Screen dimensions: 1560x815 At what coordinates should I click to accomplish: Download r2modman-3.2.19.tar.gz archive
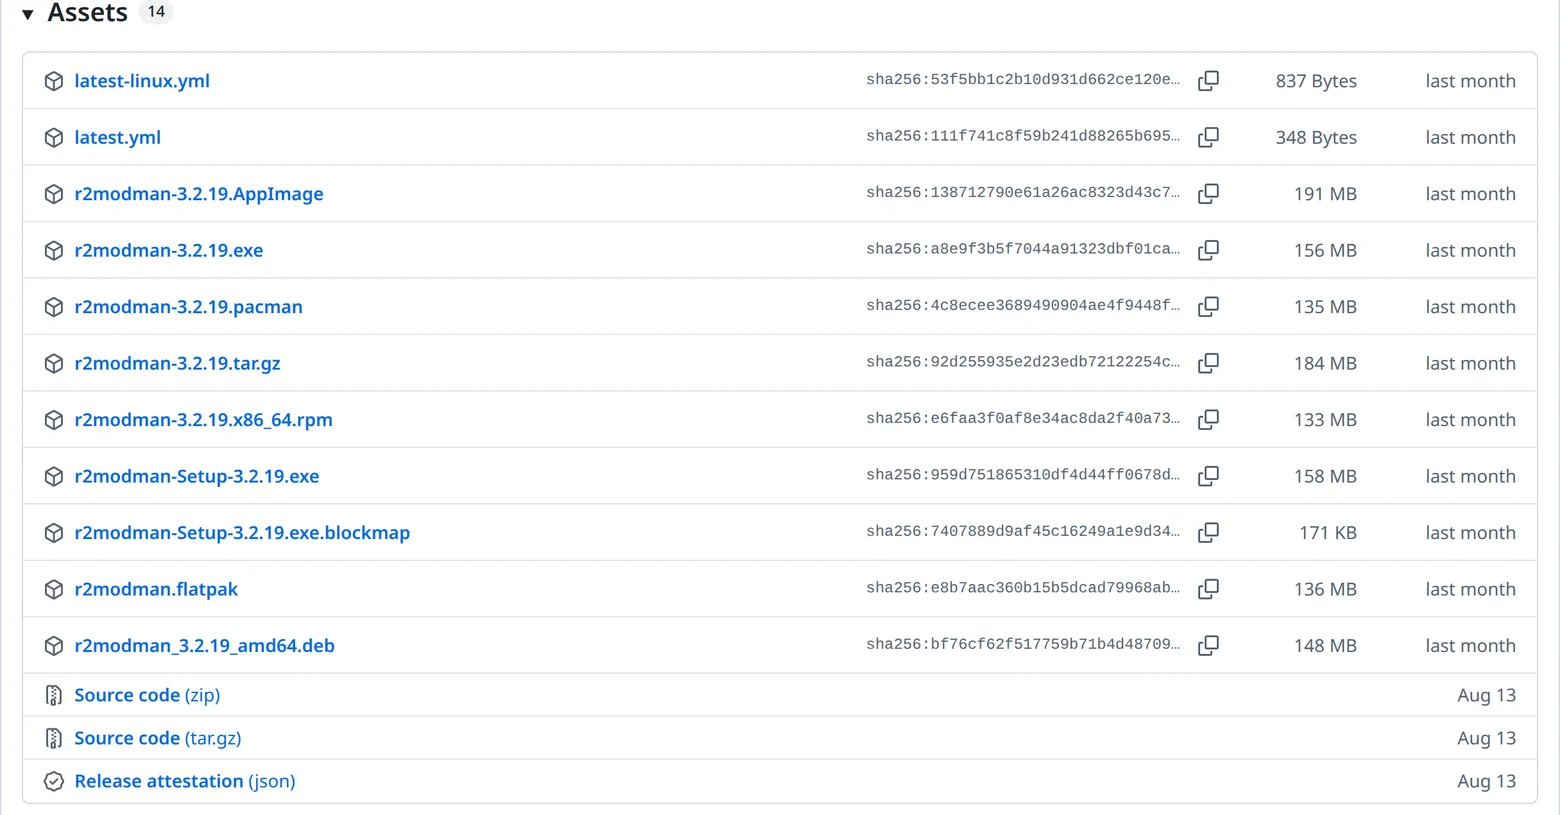click(x=177, y=363)
